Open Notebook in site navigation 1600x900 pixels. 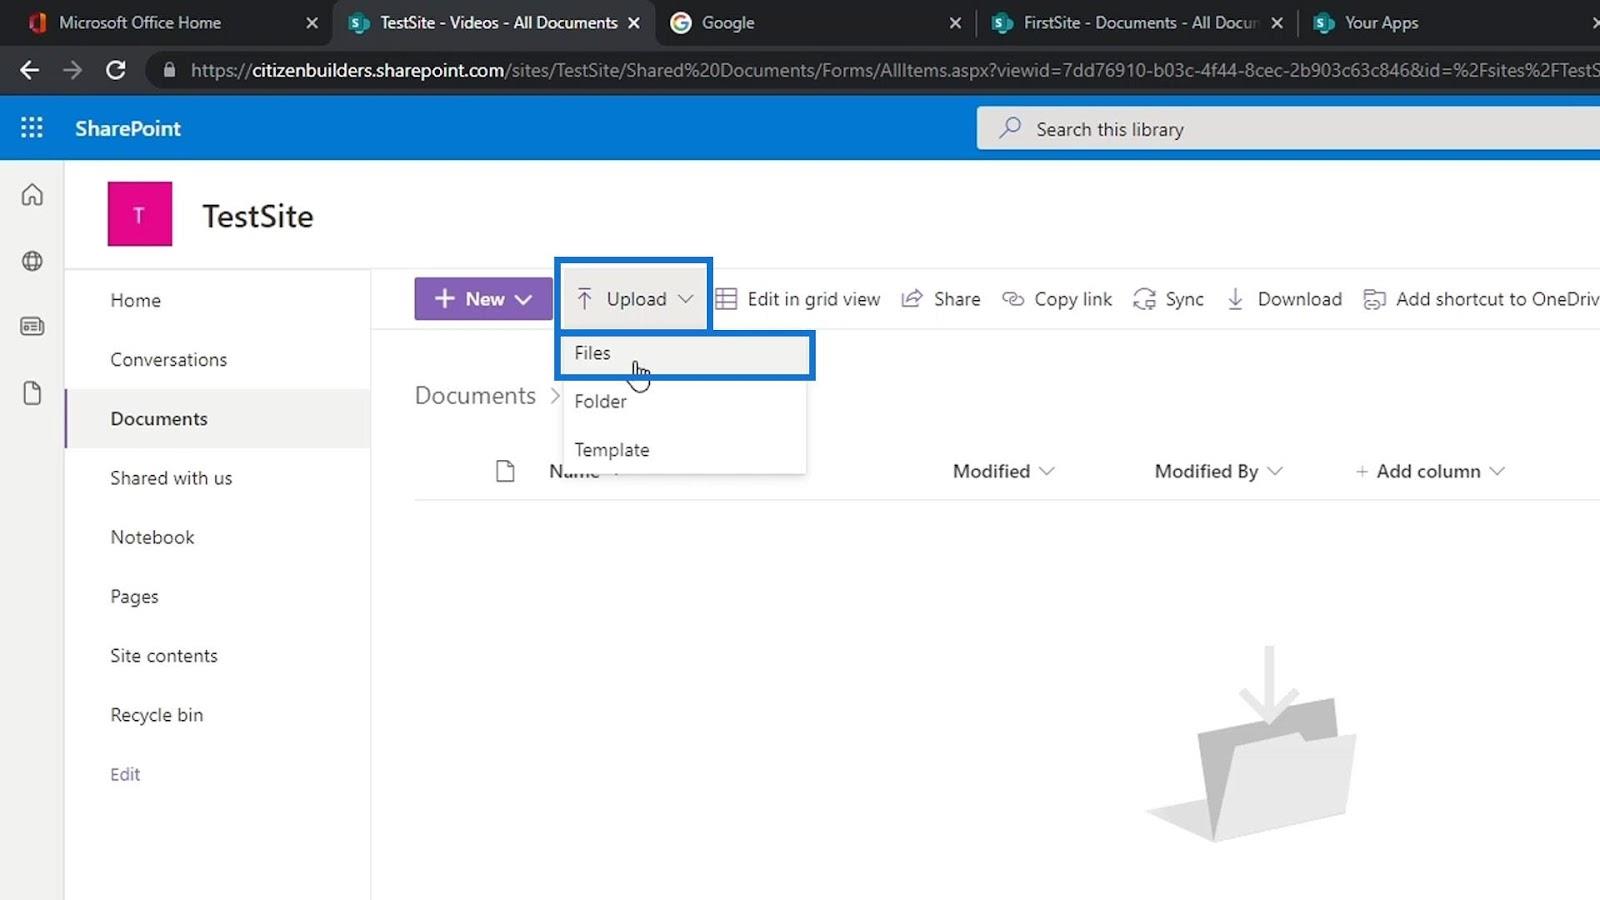[152, 537]
